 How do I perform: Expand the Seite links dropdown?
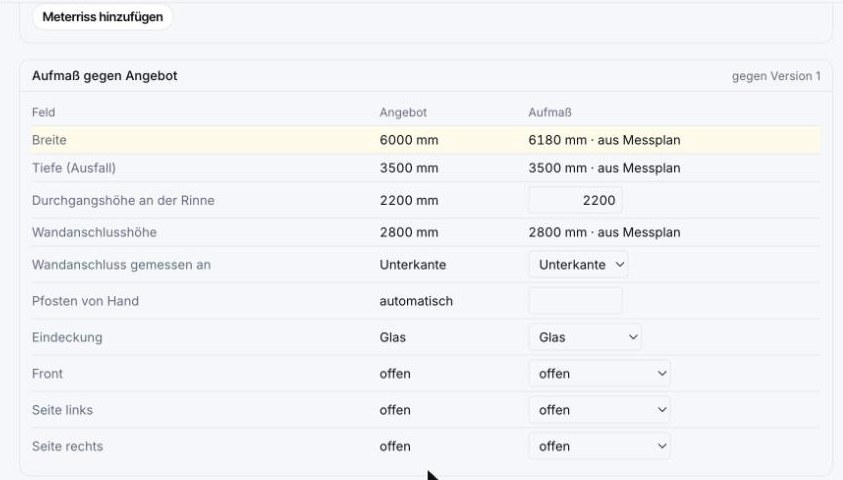599,410
